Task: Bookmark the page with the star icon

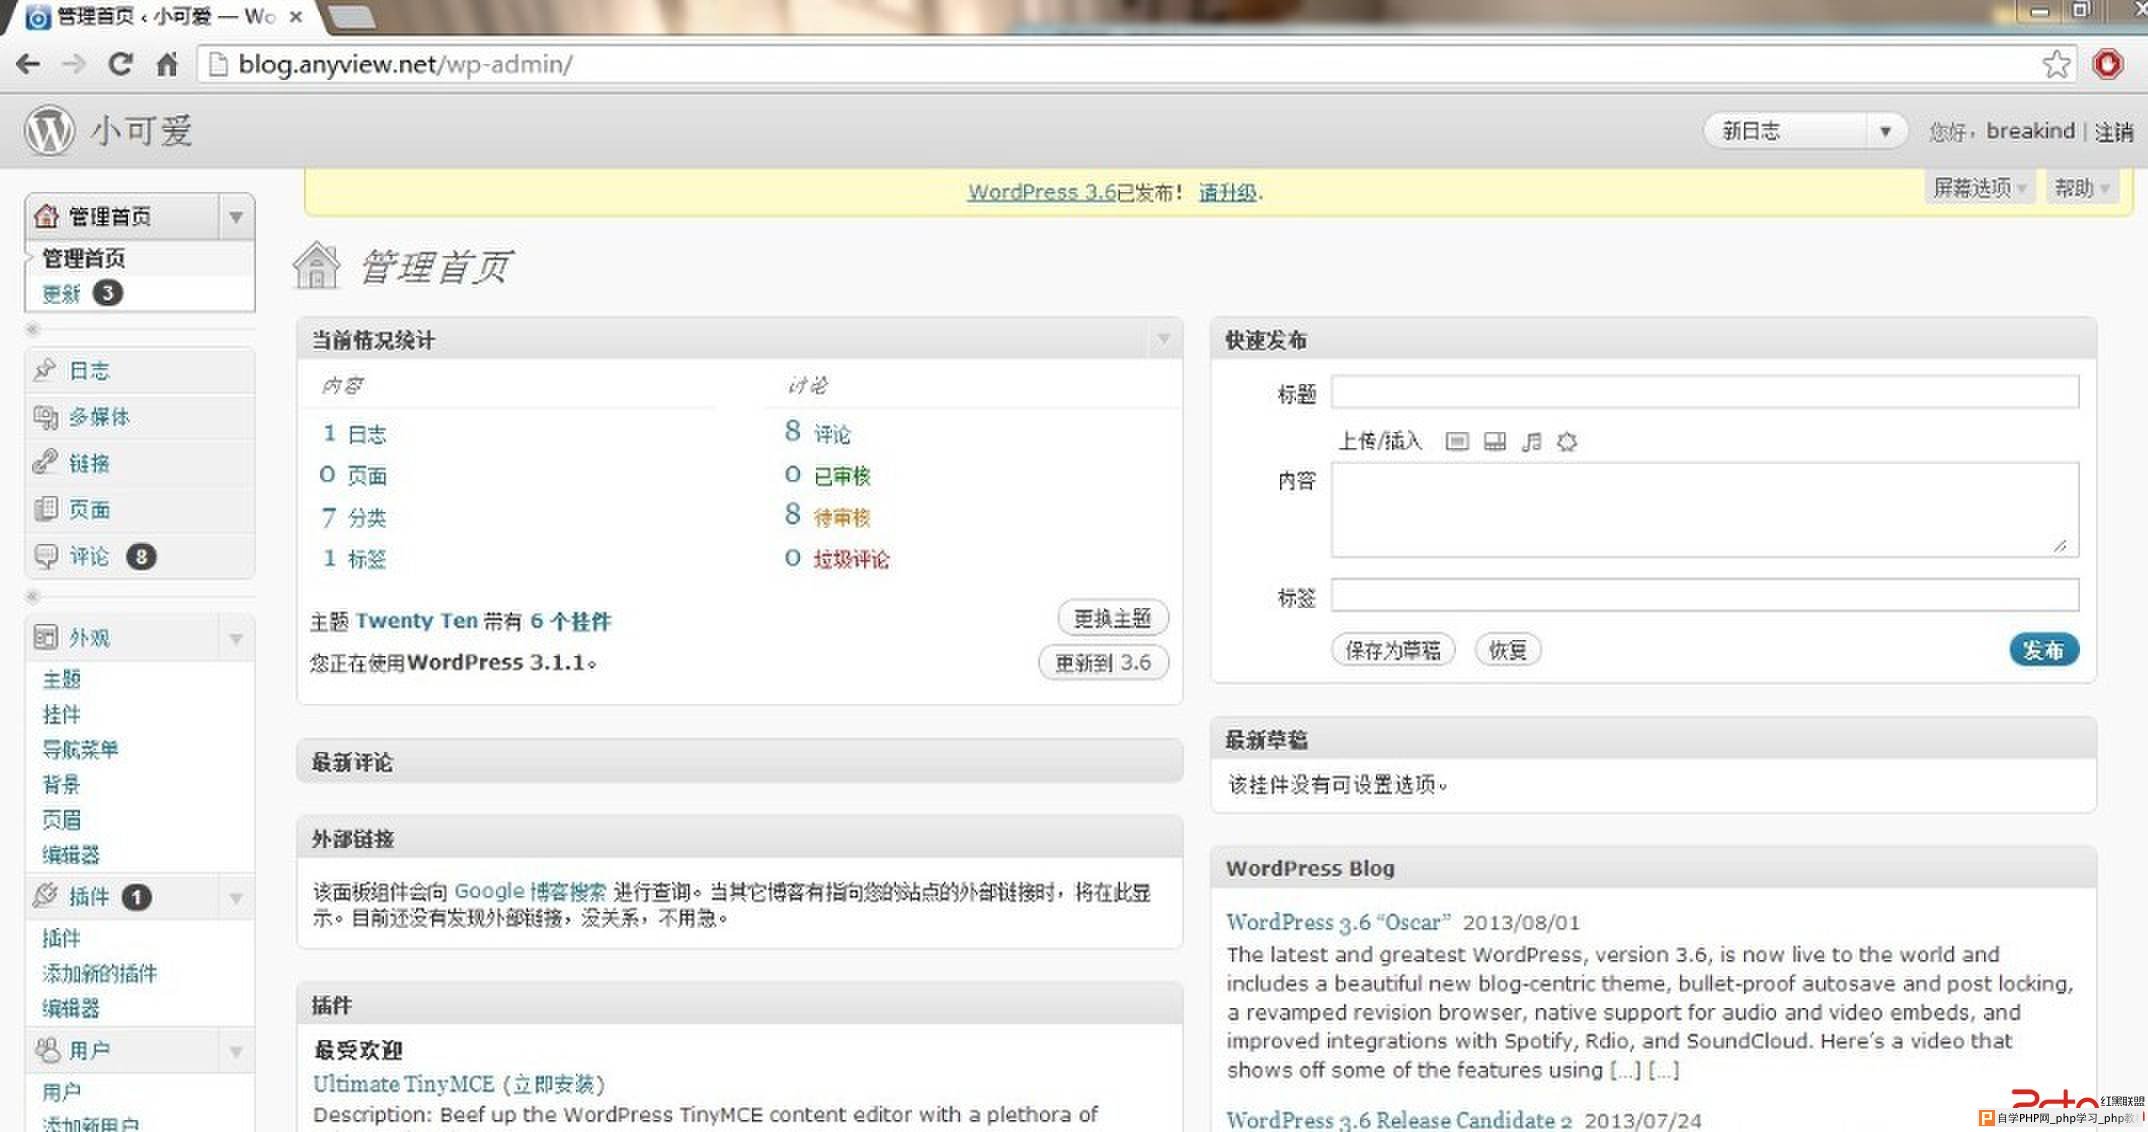Action: (2056, 65)
